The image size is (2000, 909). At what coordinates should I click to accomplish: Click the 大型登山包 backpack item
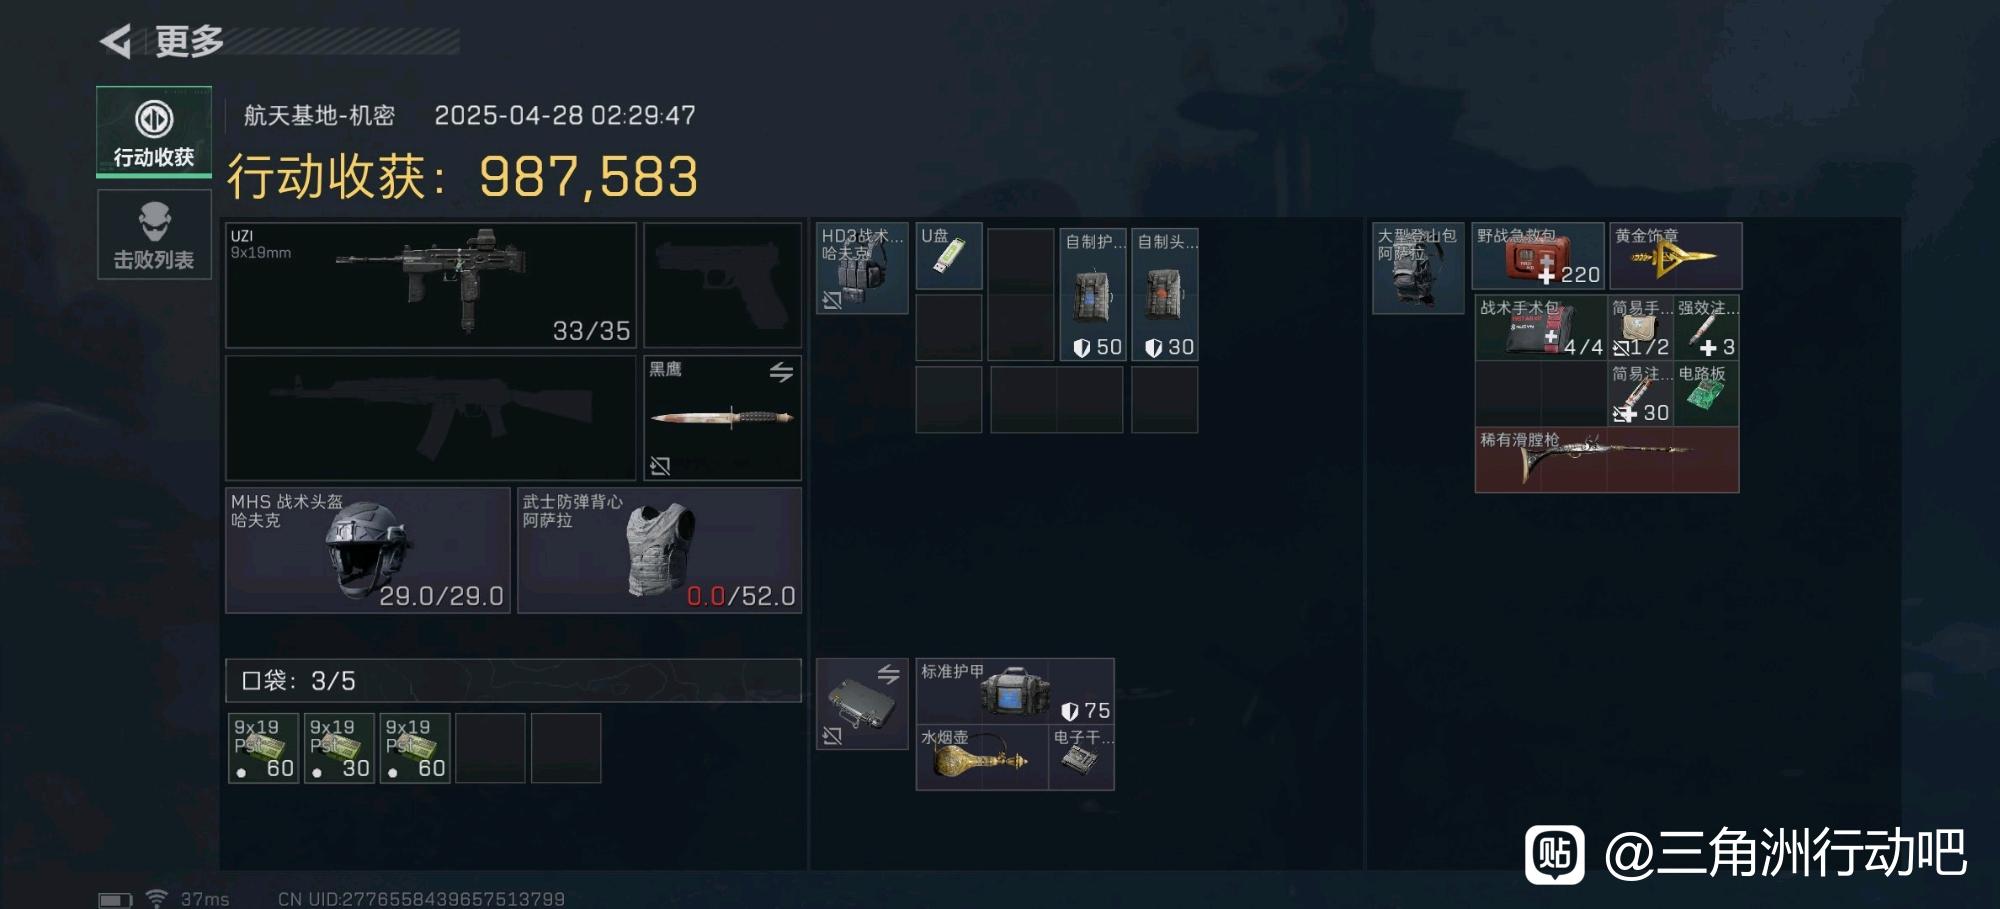[1418, 268]
